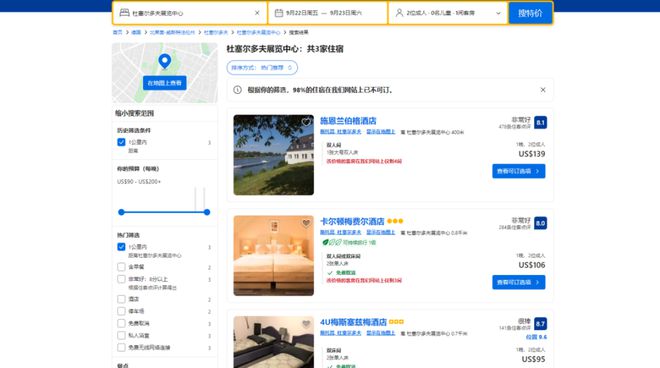Click the sort arrows icon in the sort pill
660x368 pixels.
tap(290, 67)
